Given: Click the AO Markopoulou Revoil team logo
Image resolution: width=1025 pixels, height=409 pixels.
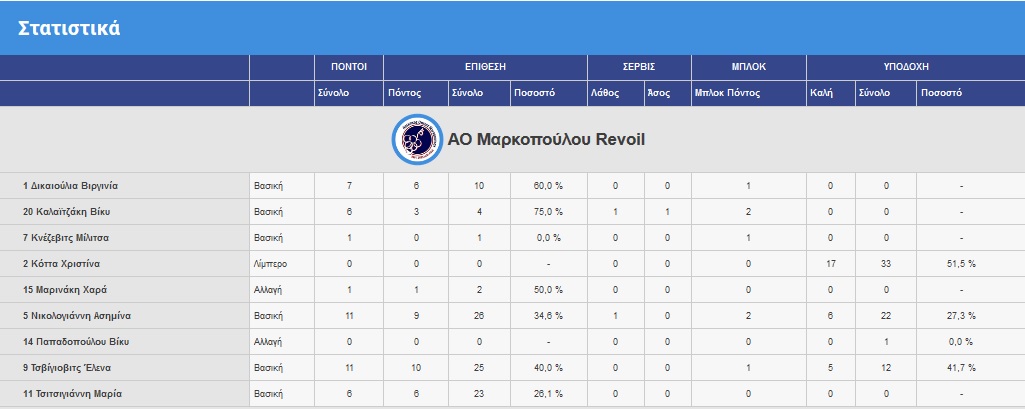Looking at the screenshot, I should coord(413,139).
